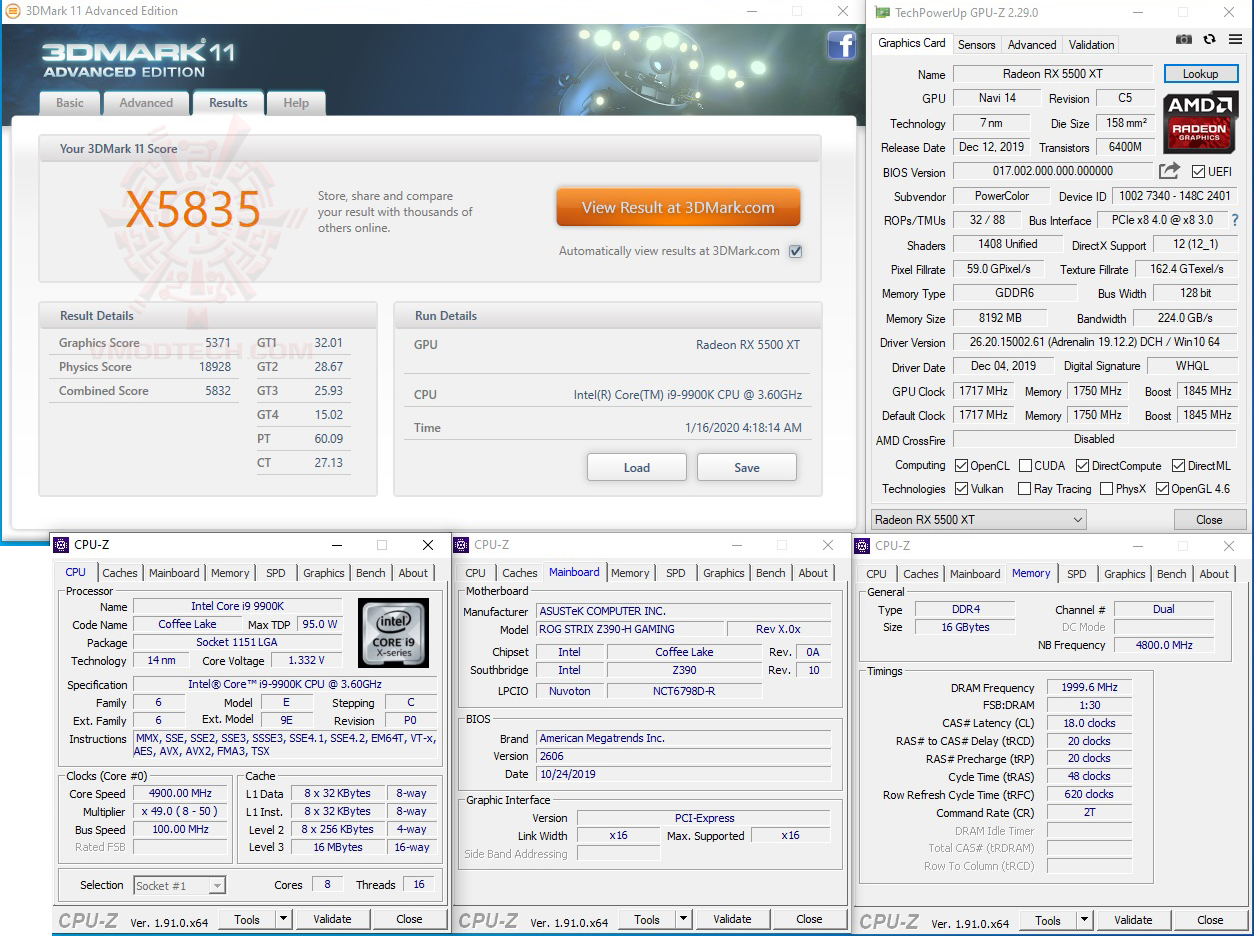
Task: Expand the Tools dropdown arrow in the CPU-Z CPU window
Action: tap(283, 919)
